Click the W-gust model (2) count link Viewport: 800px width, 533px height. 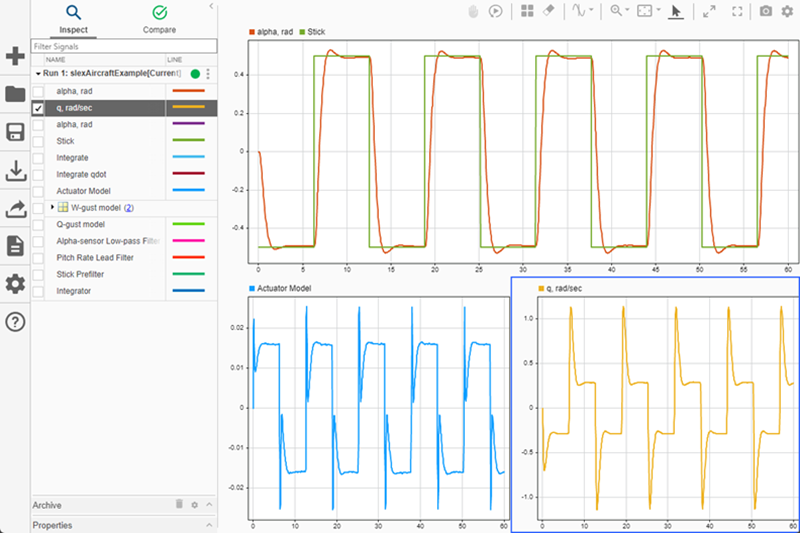tap(128, 207)
